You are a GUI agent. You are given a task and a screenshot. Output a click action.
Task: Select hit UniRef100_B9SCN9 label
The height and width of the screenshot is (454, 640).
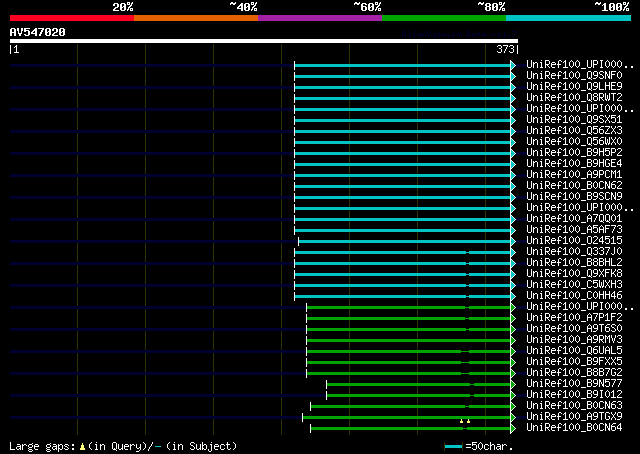click(574, 197)
